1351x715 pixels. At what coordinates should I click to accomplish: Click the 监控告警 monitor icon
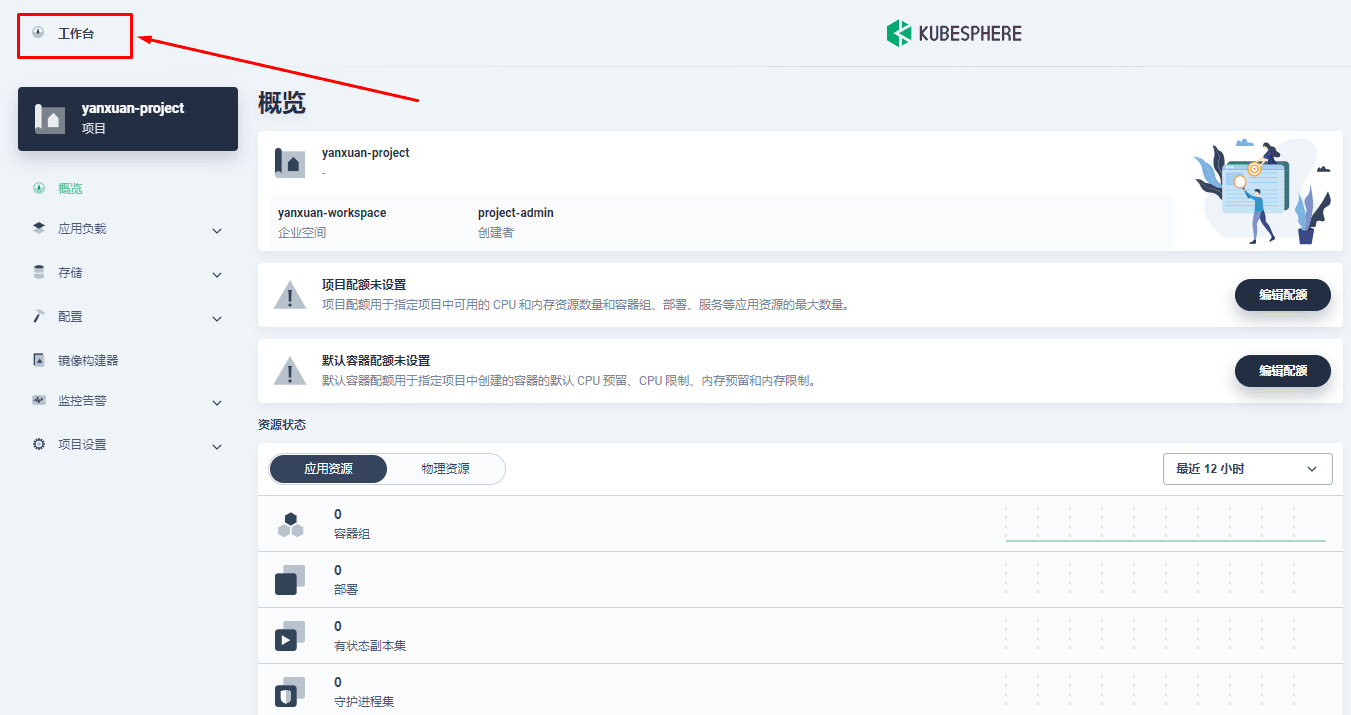pos(39,400)
